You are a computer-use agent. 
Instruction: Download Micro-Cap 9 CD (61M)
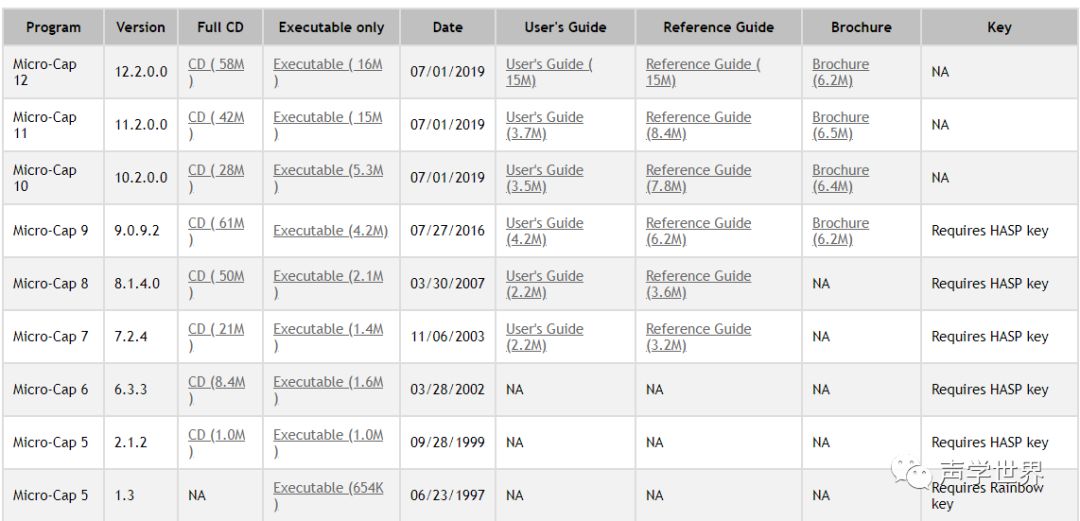click(x=216, y=224)
